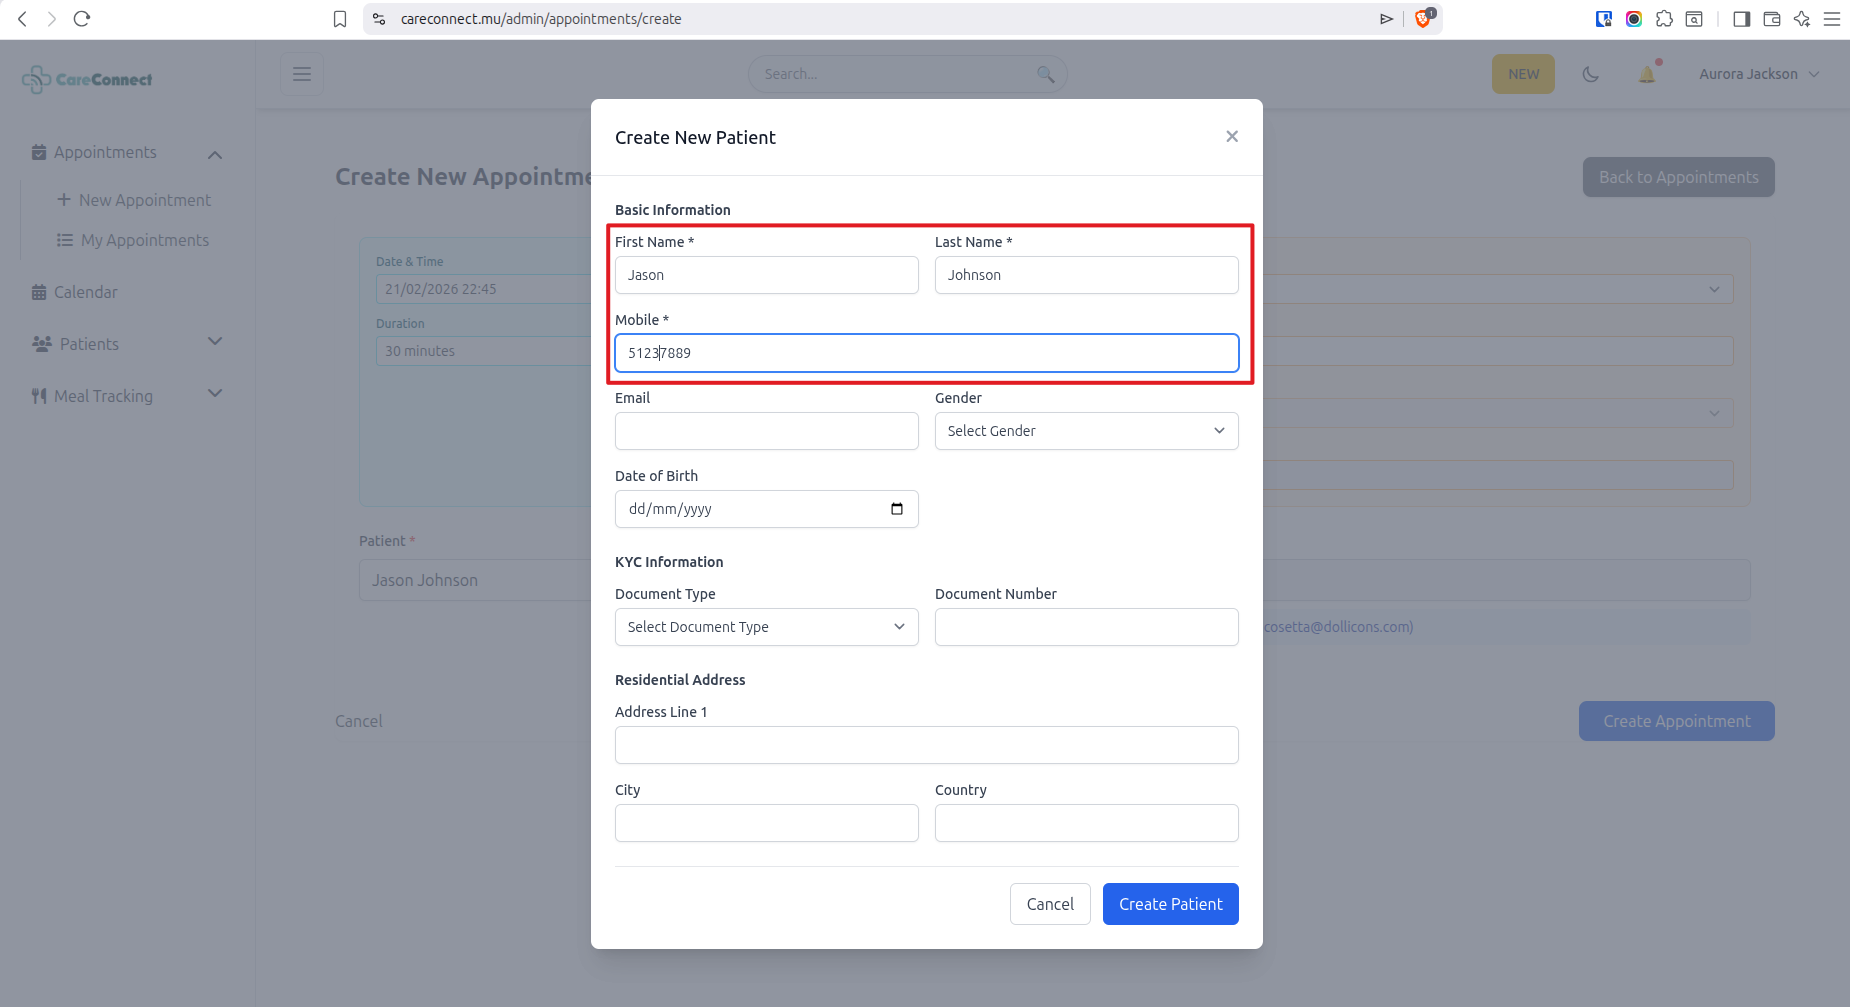1850x1007 pixels.
Task: Expand the Document Type dropdown
Action: click(766, 627)
